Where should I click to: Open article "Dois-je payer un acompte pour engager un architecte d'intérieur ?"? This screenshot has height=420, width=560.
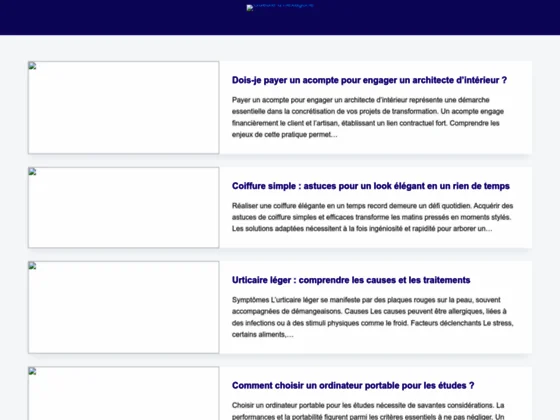tap(369, 80)
